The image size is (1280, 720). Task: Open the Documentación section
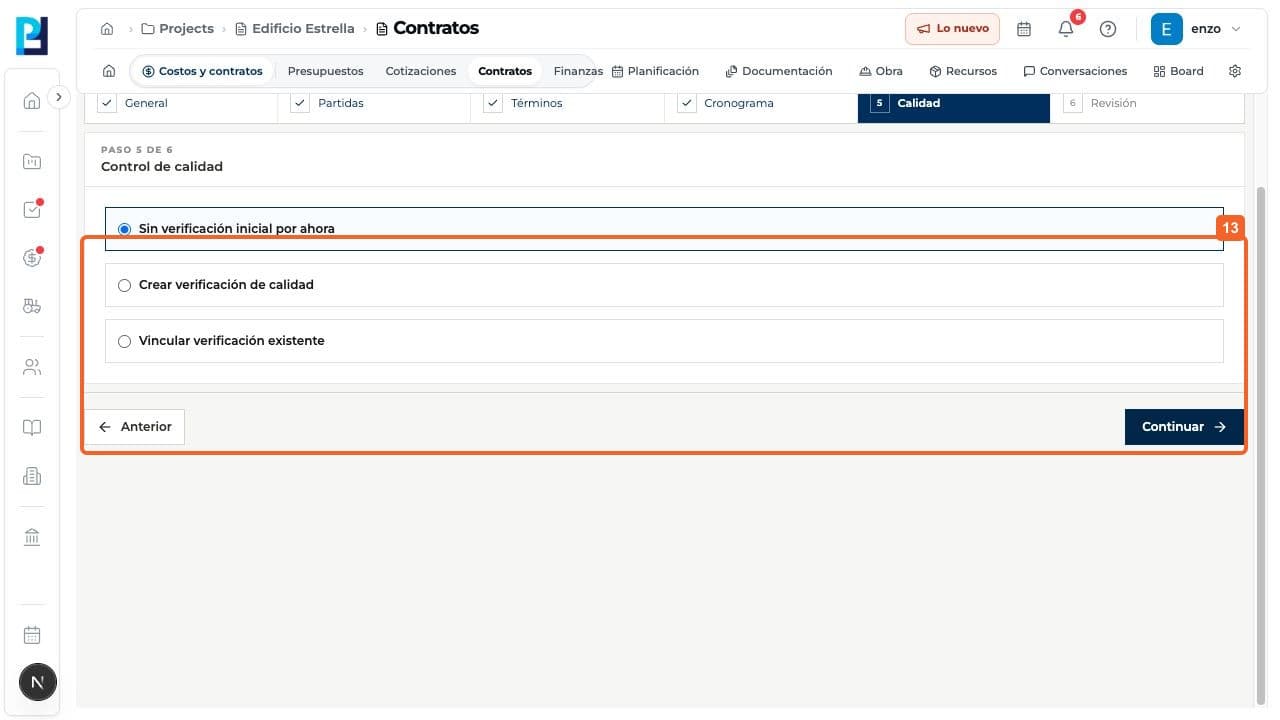(779, 71)
